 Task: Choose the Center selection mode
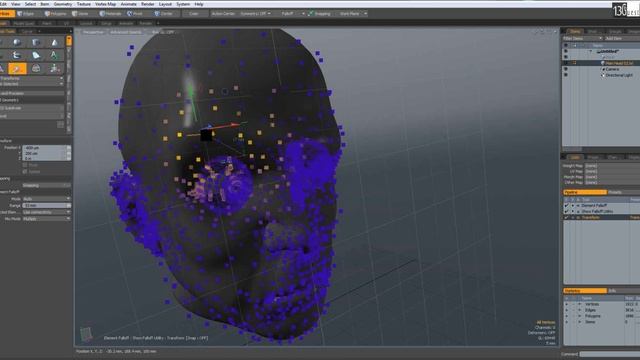(x=164, y=13)
